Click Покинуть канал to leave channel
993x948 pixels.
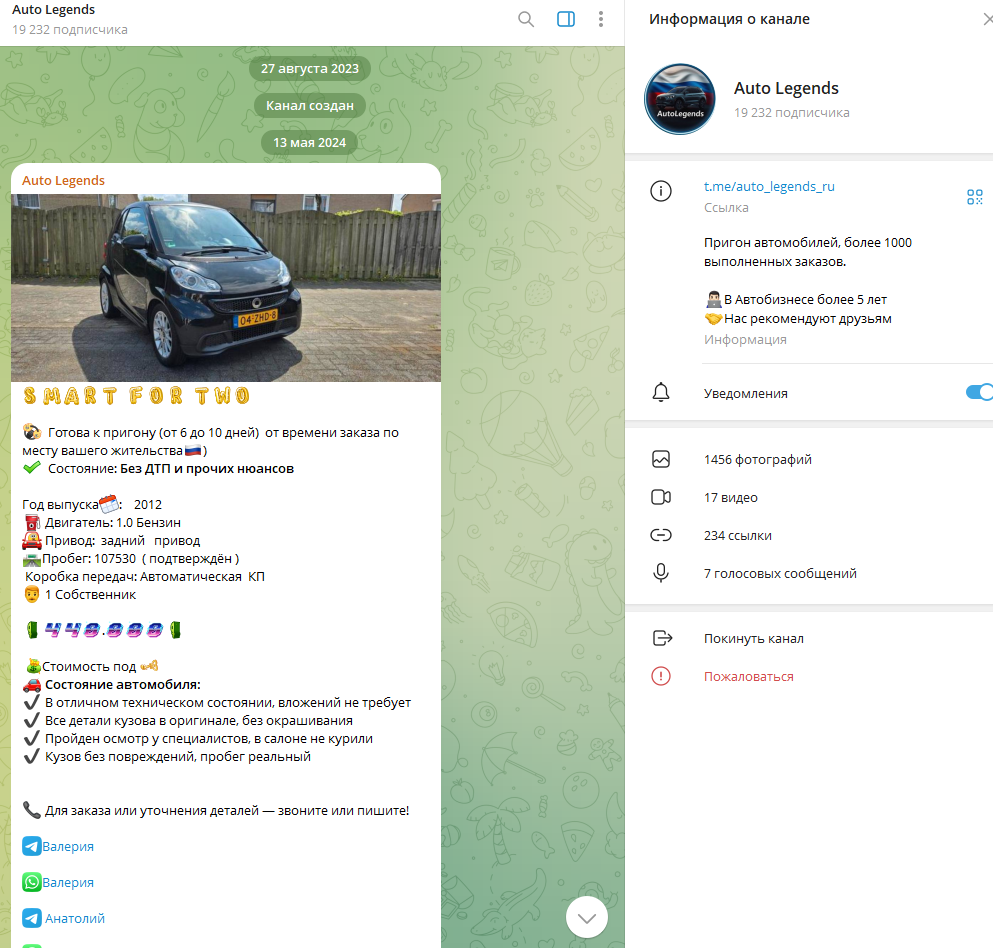click(x=754, y=638)
